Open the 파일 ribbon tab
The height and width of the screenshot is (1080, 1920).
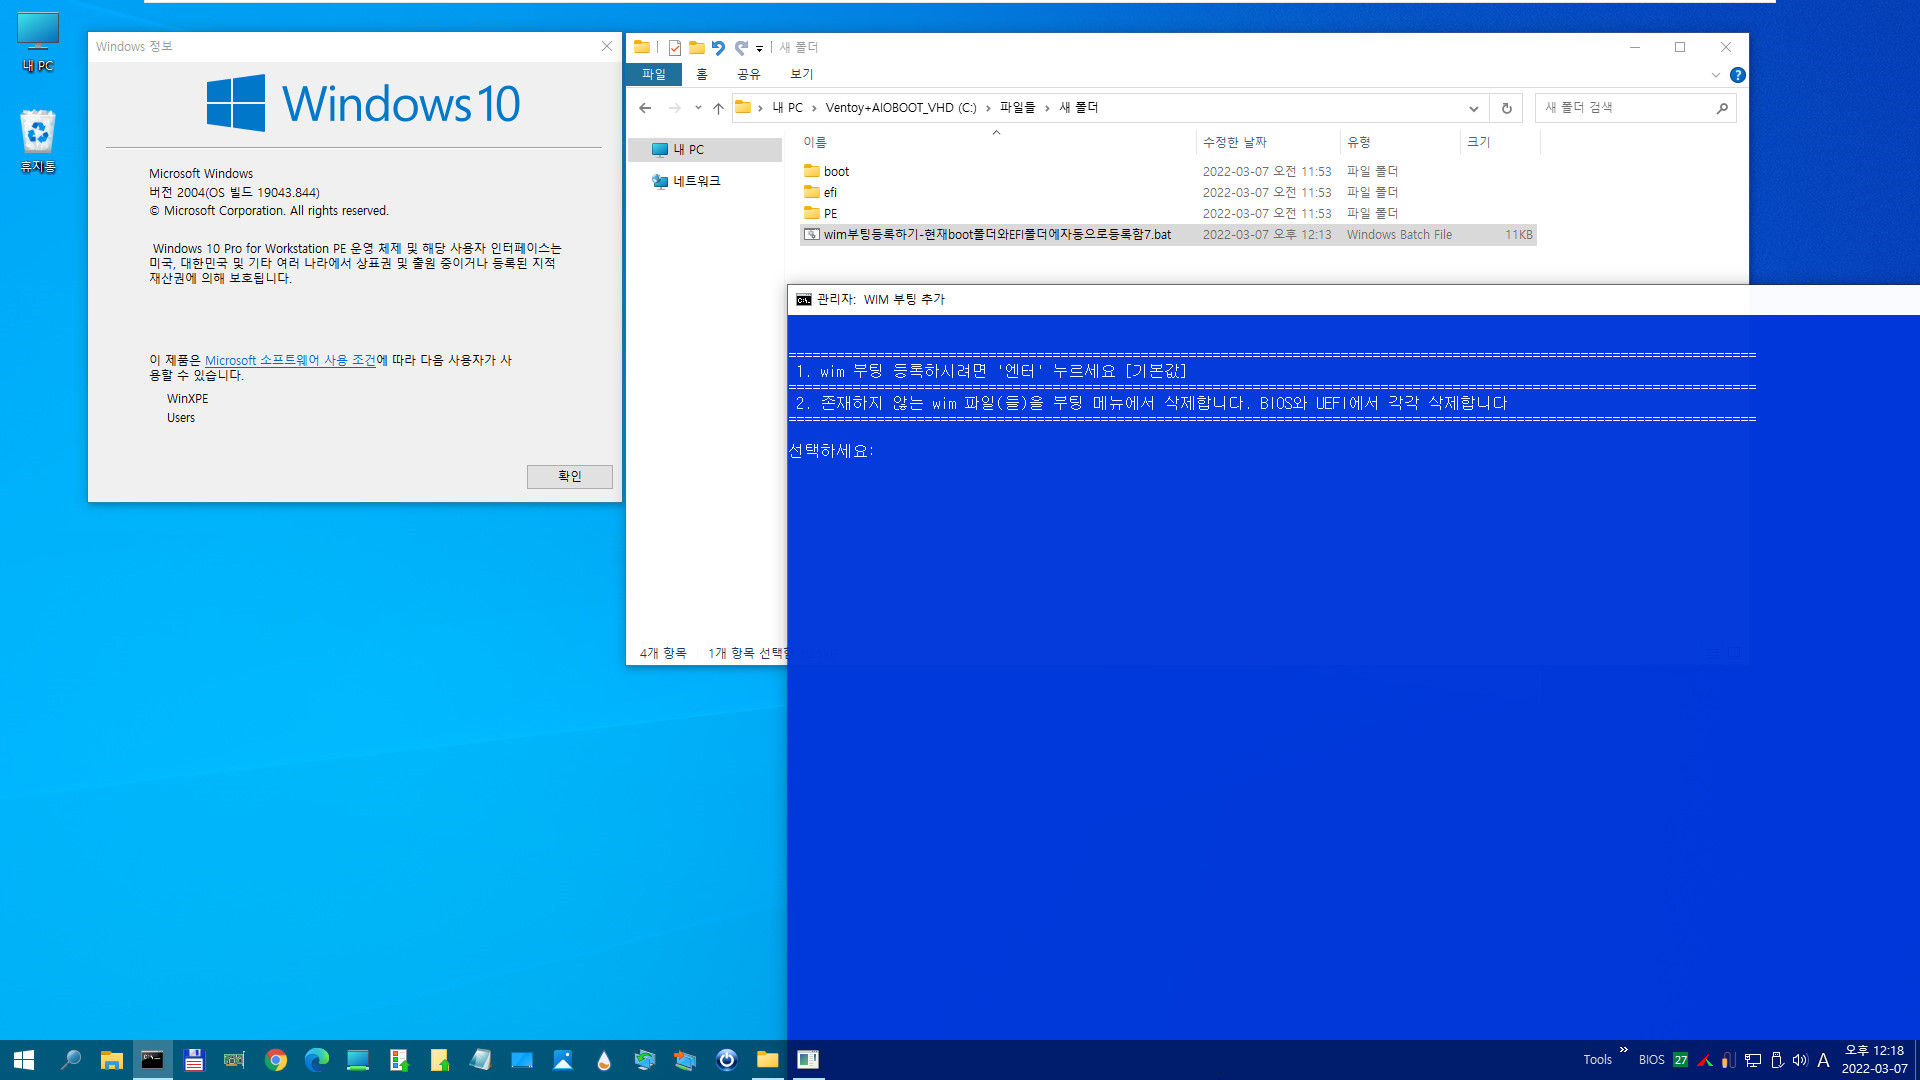point(654,75)
